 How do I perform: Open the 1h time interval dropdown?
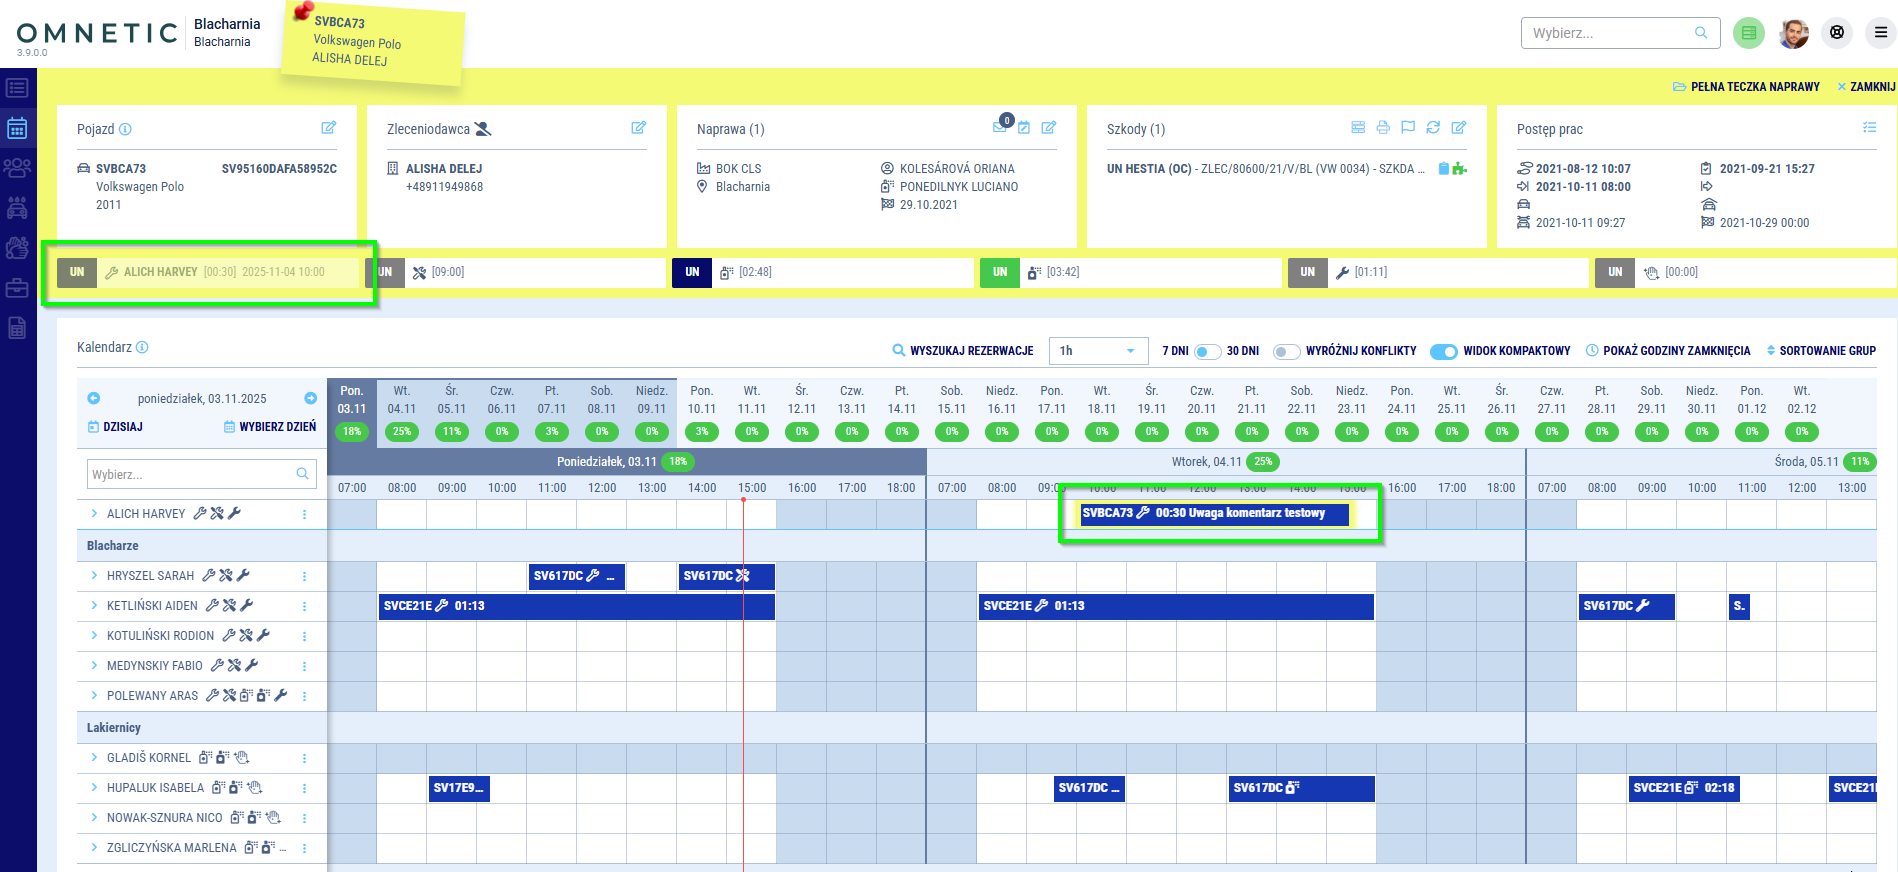point(1097,351)
